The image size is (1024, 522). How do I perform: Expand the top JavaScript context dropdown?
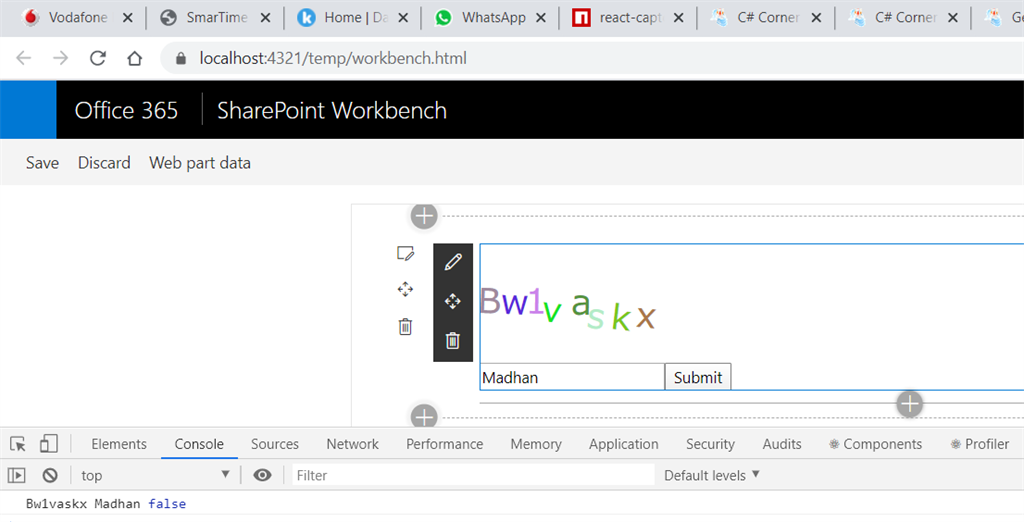[155, 476]
